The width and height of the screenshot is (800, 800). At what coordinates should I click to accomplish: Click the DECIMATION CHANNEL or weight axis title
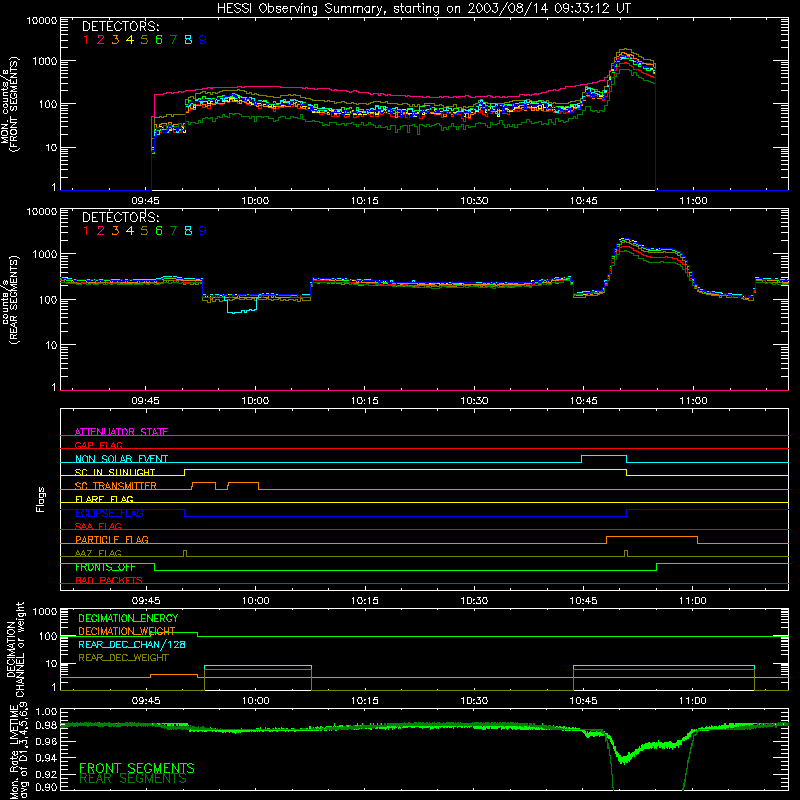15,649
